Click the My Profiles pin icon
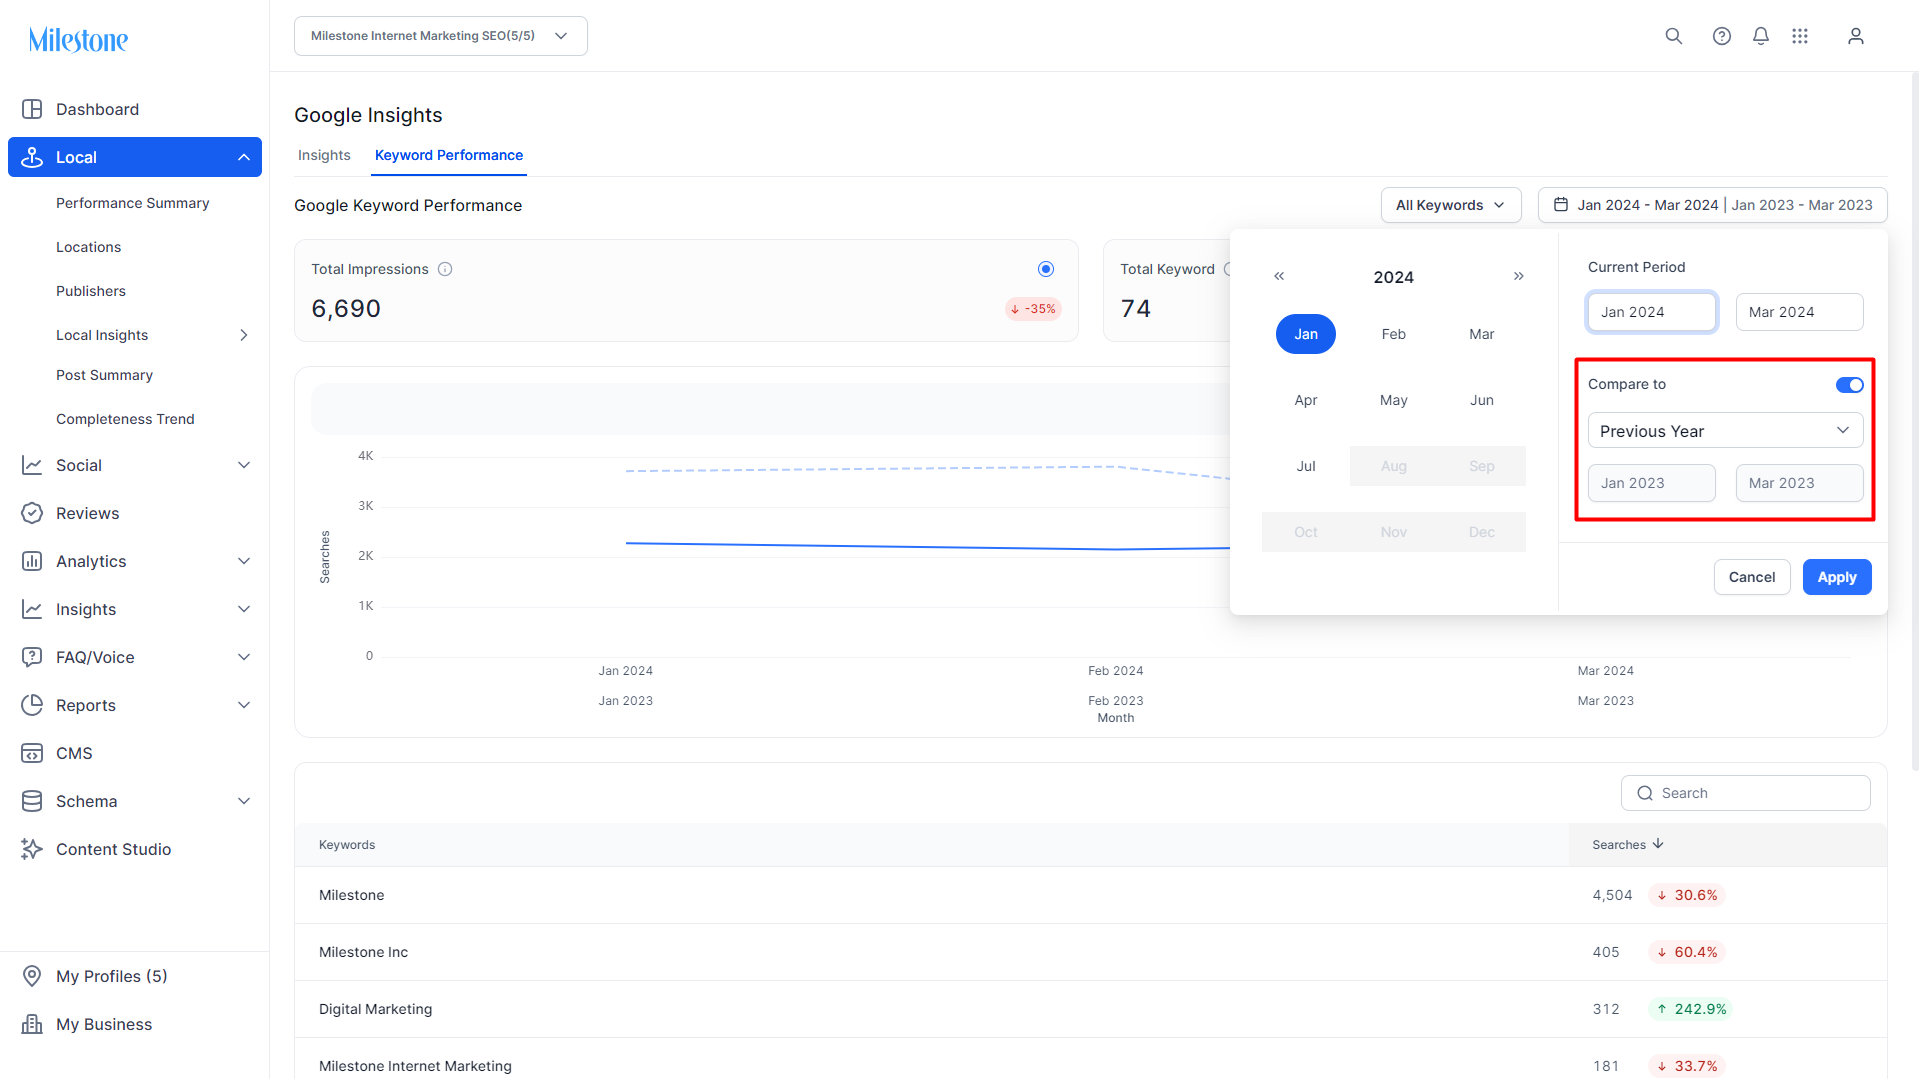The width and height of the screenshot is (1919, 1079). pyautogui.click(x=32, y=976)
